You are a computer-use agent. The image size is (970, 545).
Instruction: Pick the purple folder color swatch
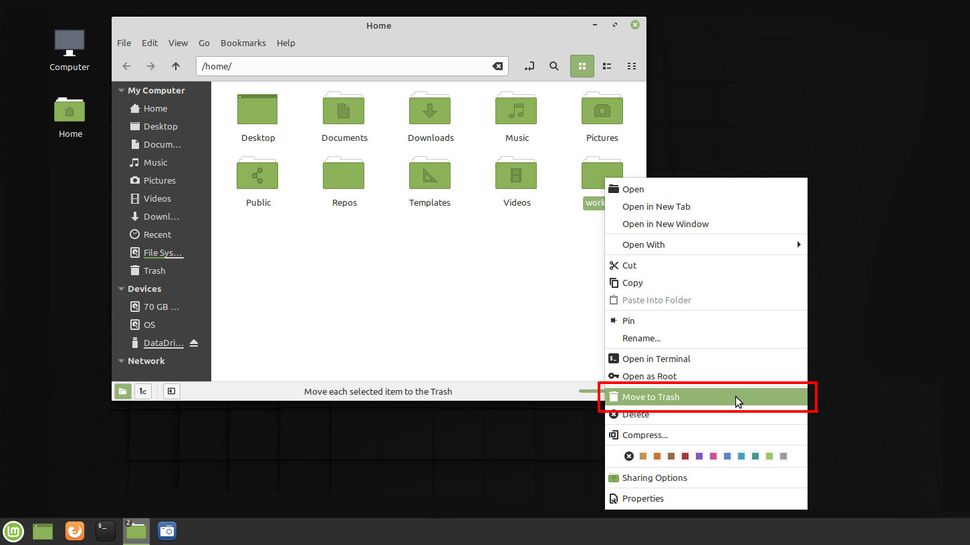699,456
